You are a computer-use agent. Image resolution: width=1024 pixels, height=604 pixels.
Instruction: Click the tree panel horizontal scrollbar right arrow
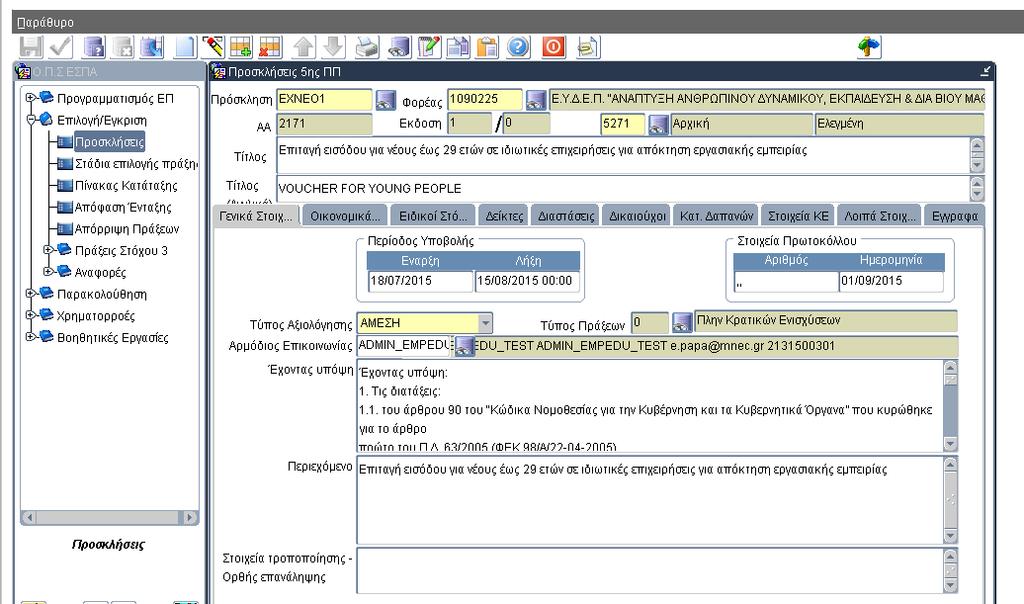click(189, 517)
